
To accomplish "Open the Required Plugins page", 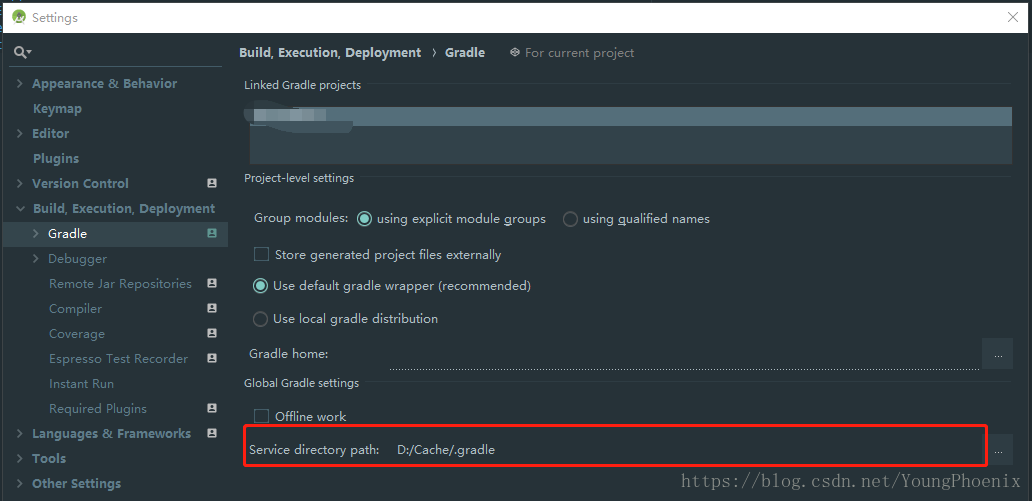I will pyautogui.click(x=98, y=409).
